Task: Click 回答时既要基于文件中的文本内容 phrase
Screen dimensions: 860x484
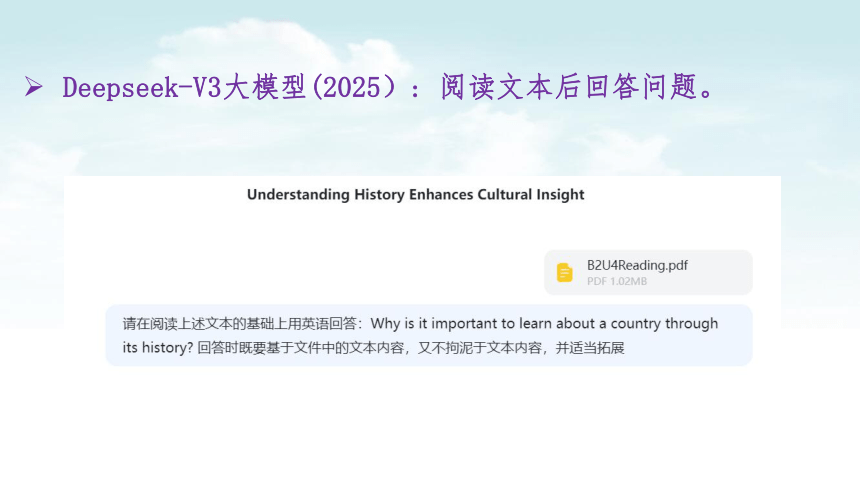Action: (301, 348)
